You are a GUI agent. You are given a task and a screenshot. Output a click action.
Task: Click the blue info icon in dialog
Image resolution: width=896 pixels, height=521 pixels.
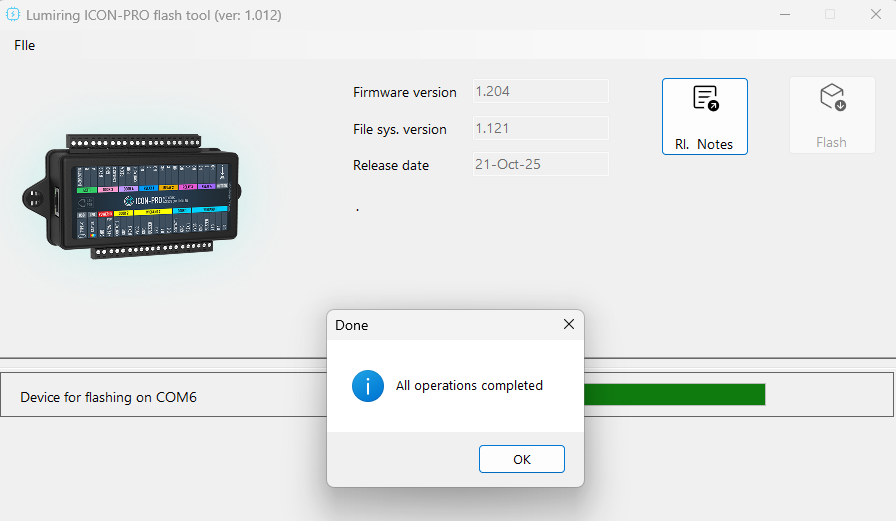pyautogui.click(x=368, y=385)
